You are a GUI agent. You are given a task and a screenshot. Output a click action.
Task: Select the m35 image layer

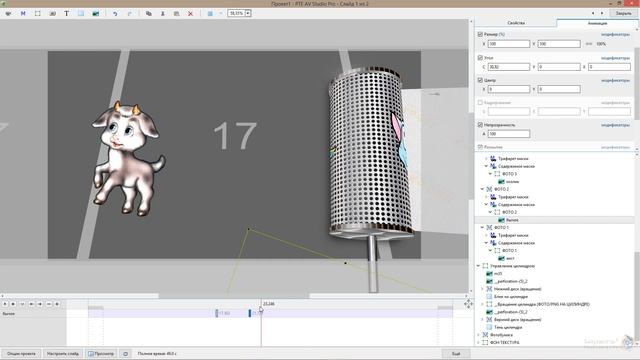click(494, 273)
